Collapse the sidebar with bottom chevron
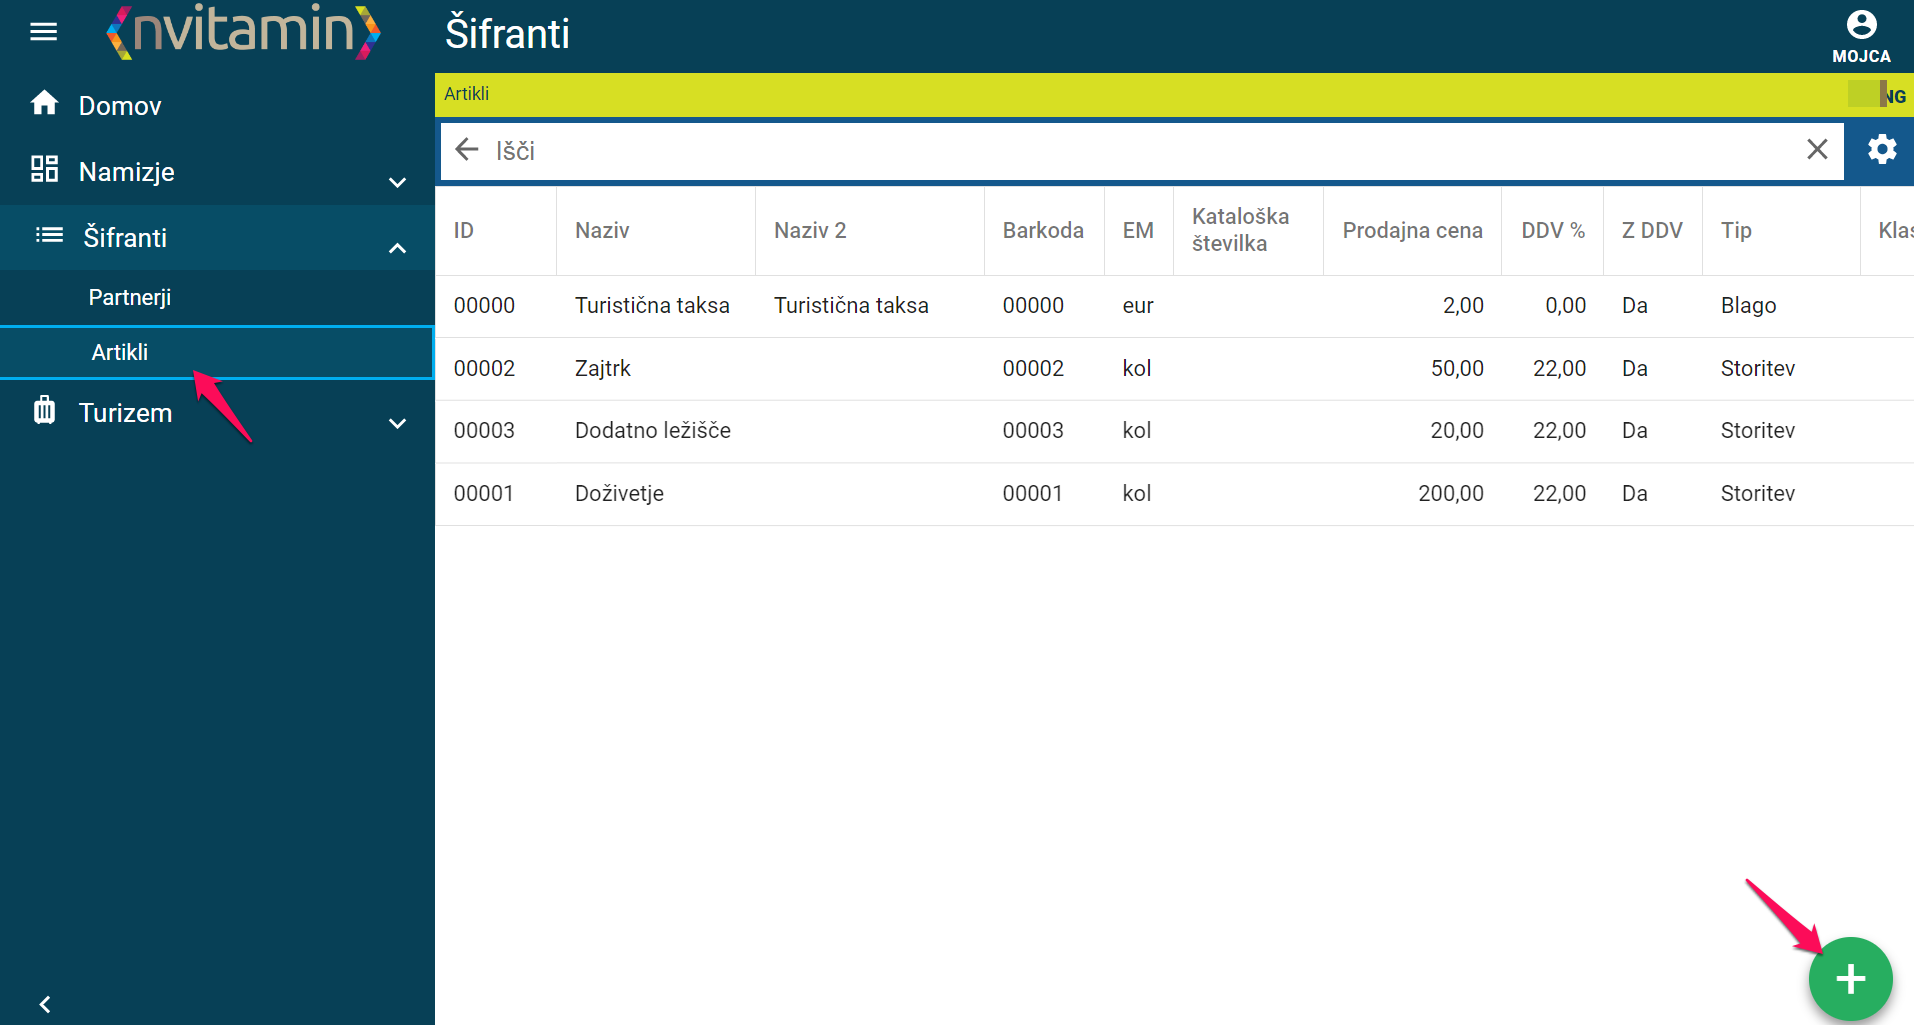This screenshot has height=1025, width=1914. coord(45,1004)
